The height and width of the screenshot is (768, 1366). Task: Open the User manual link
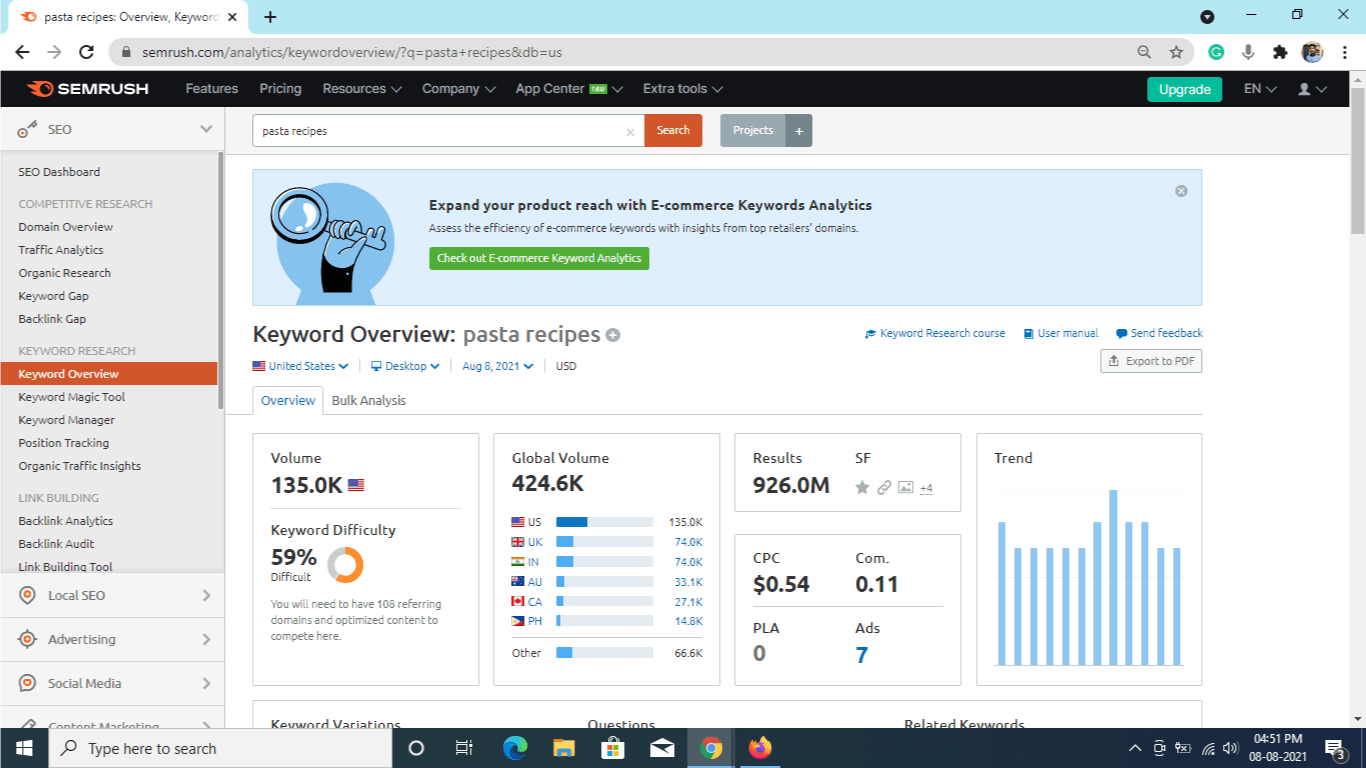click(1061, 333)
